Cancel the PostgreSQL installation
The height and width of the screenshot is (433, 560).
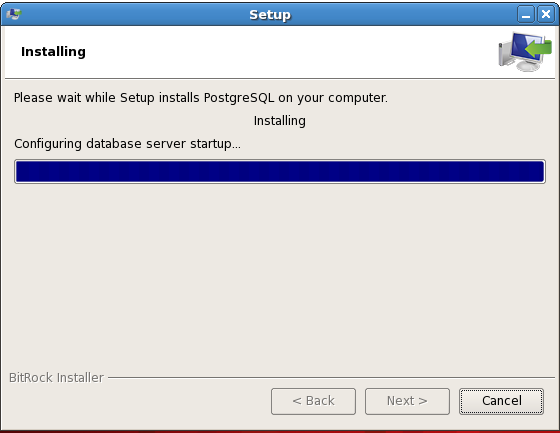pos(501,401)
